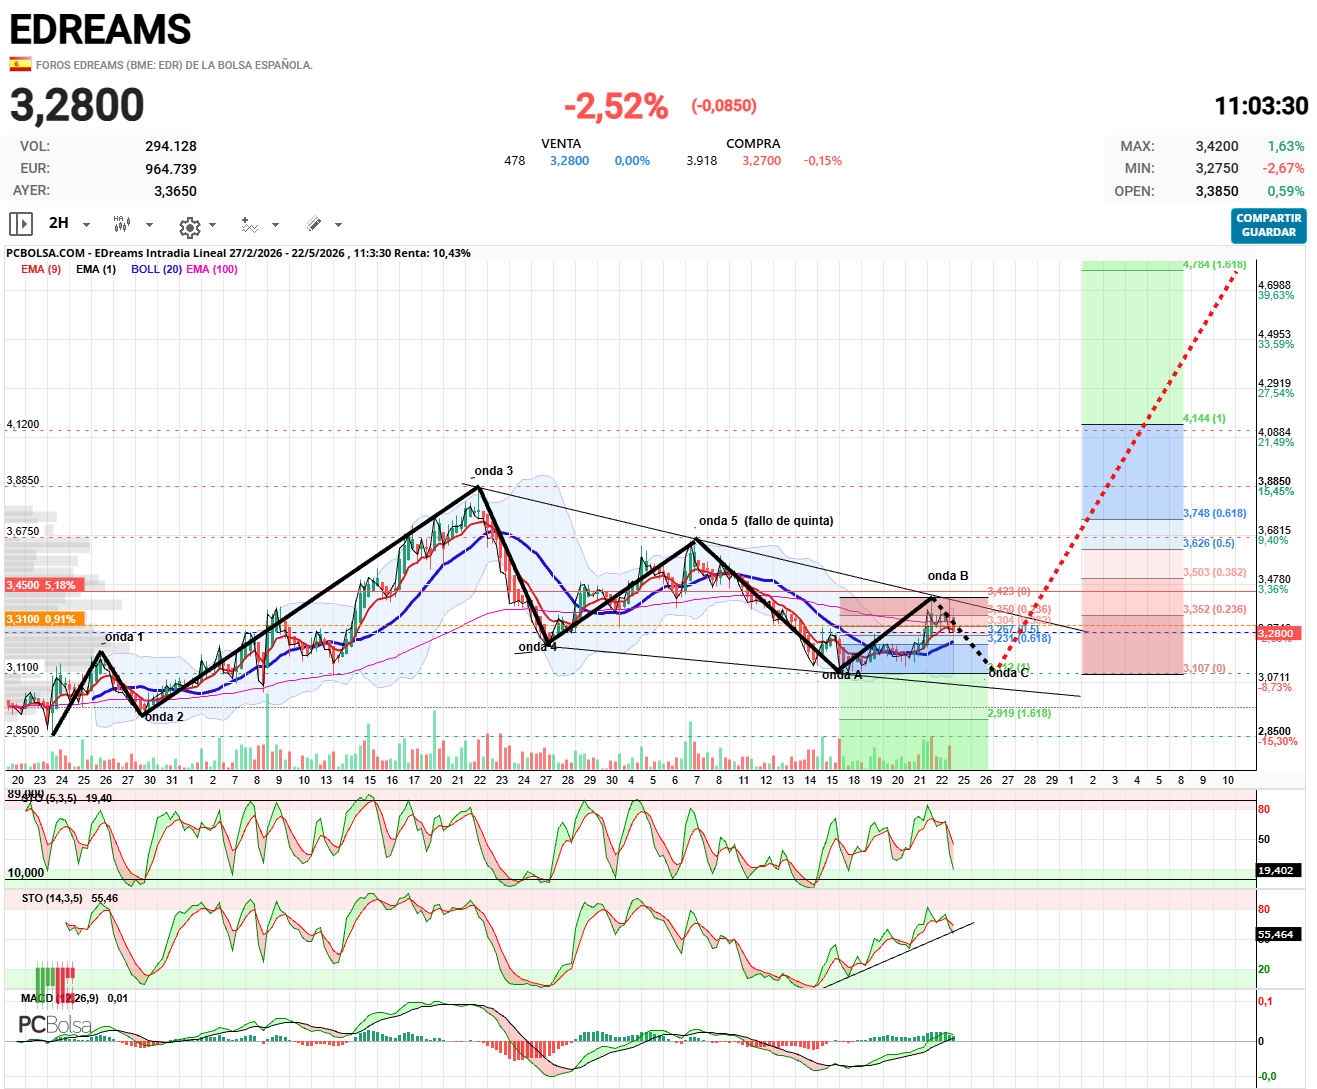Toggle the side panel expand icon

21,224
